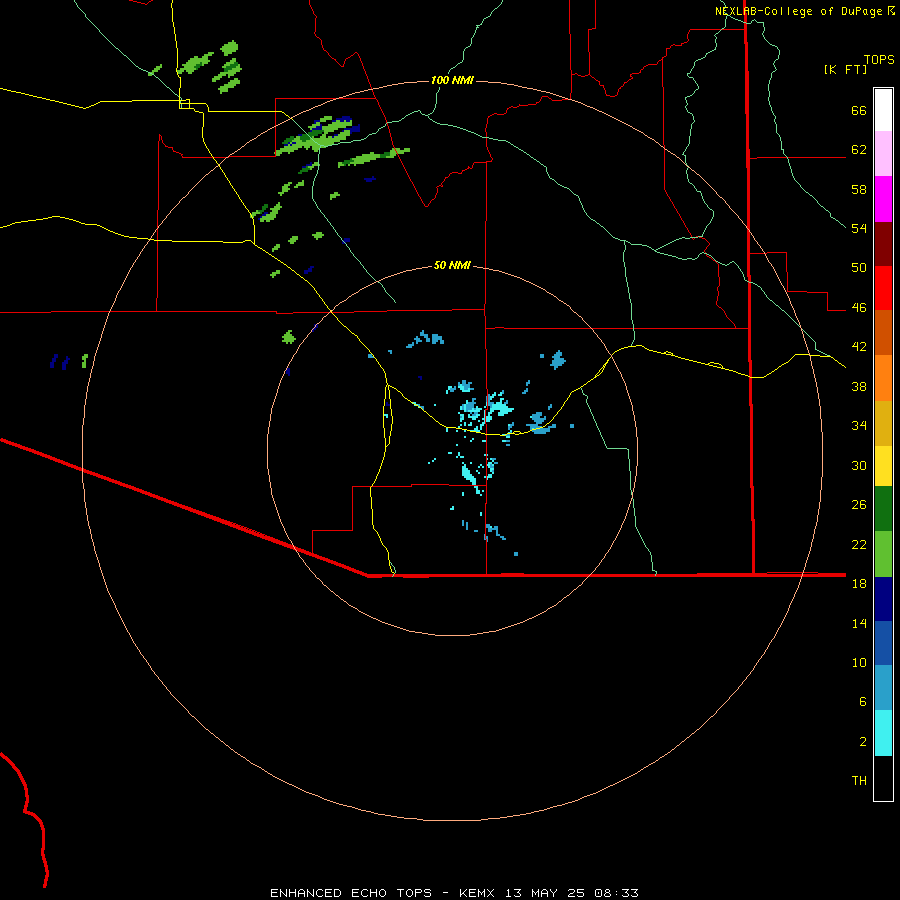
Task: Click the 30 legend value
Action: [x=859, y=465]
